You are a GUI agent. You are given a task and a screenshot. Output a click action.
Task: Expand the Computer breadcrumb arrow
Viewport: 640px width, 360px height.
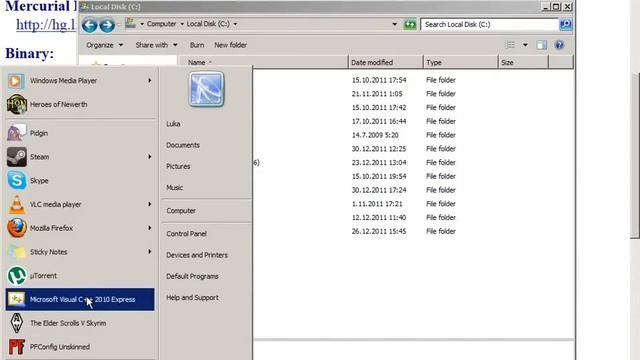pos(182,24)
